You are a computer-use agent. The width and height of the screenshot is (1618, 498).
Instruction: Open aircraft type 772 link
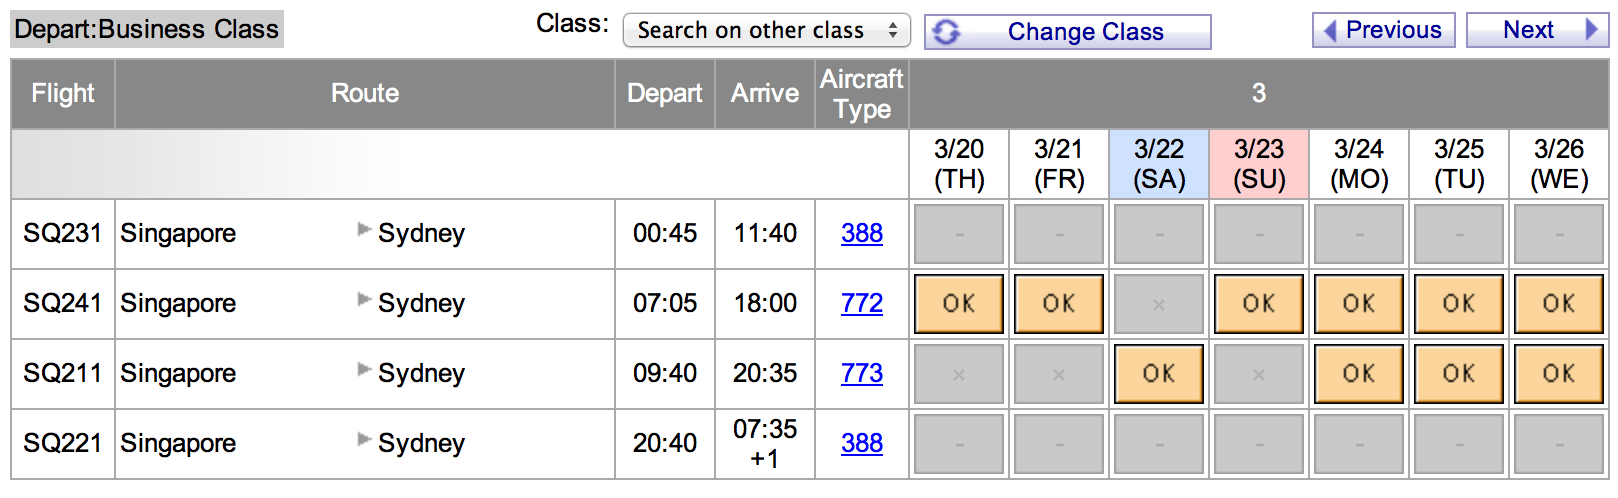coord(862,303)
